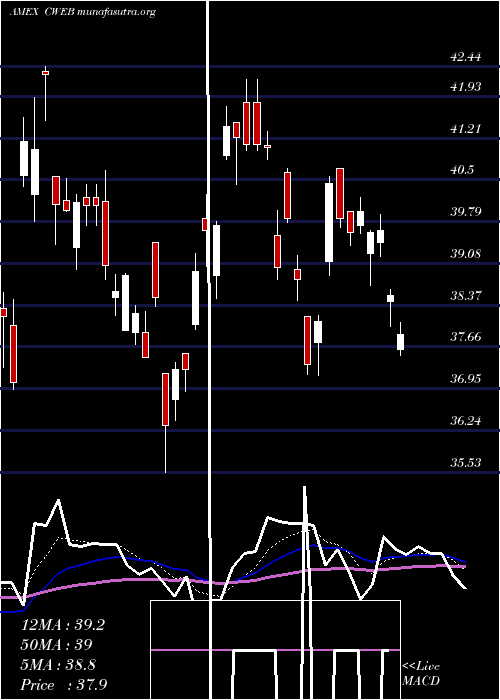Click the Price : 37.9 readout
The width and height of the screenshot is (500, 700).
64,684
